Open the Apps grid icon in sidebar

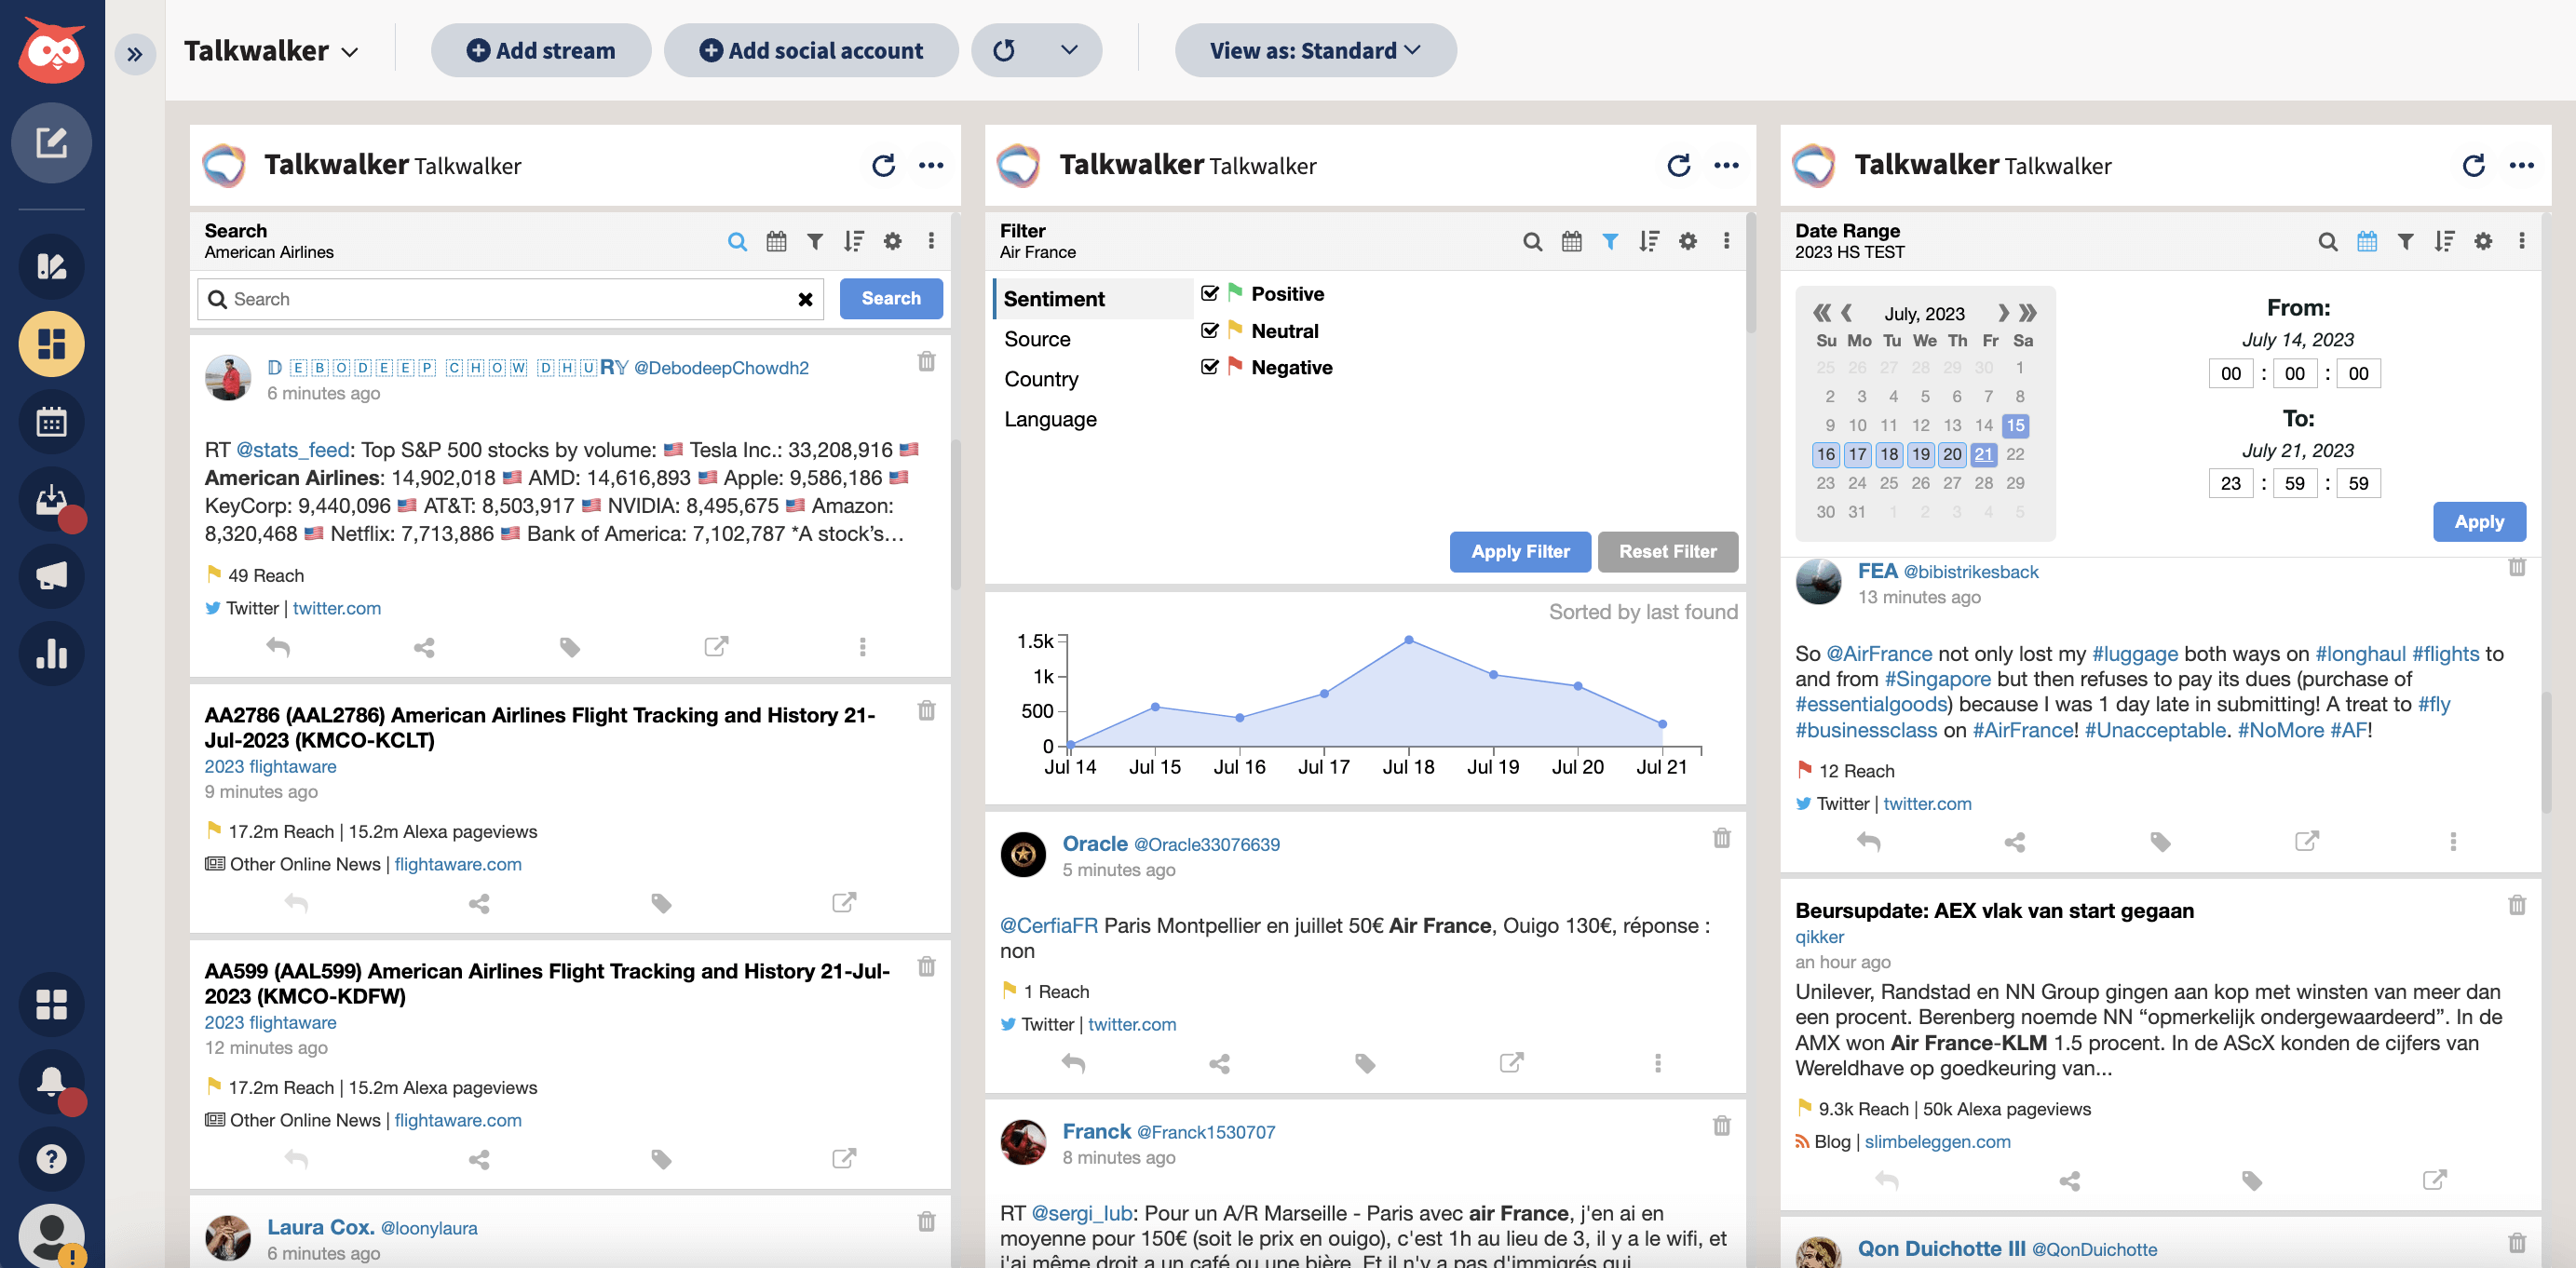51,1004
